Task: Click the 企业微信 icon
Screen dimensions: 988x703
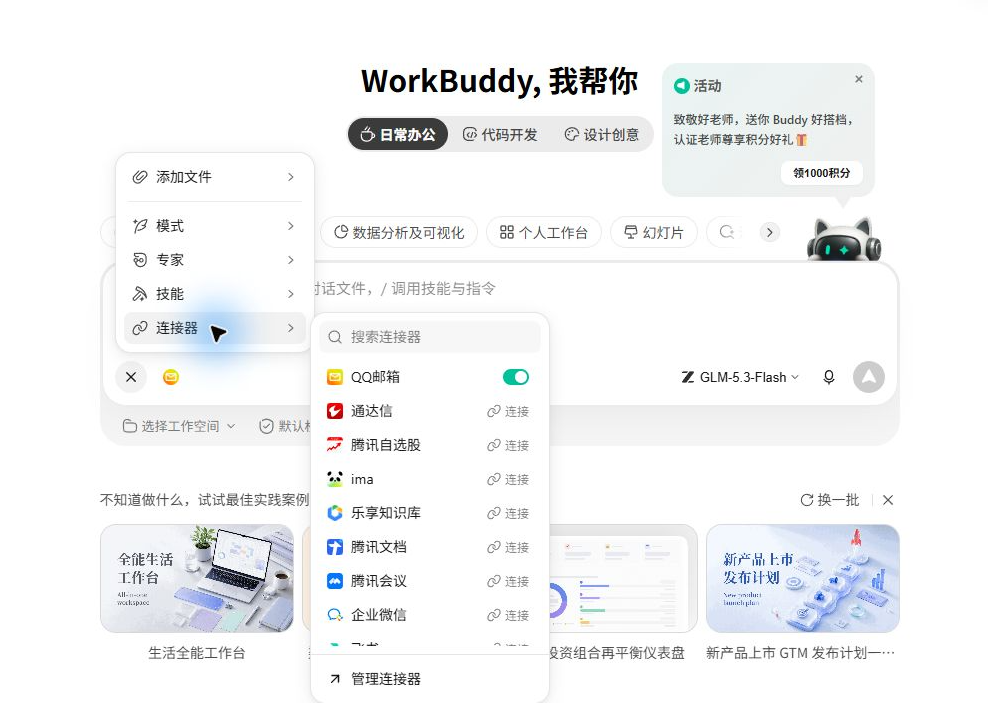Action: pos(335,615)
